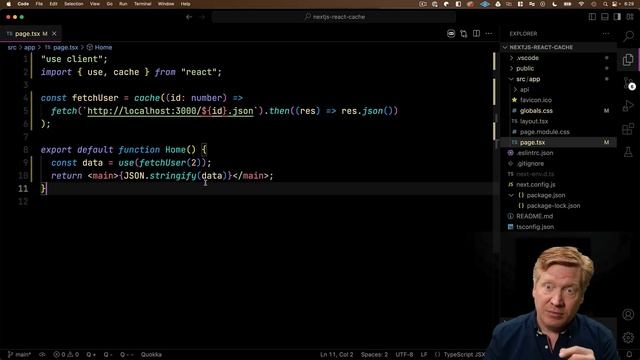Collapse the src/app folder

[558, 79]
